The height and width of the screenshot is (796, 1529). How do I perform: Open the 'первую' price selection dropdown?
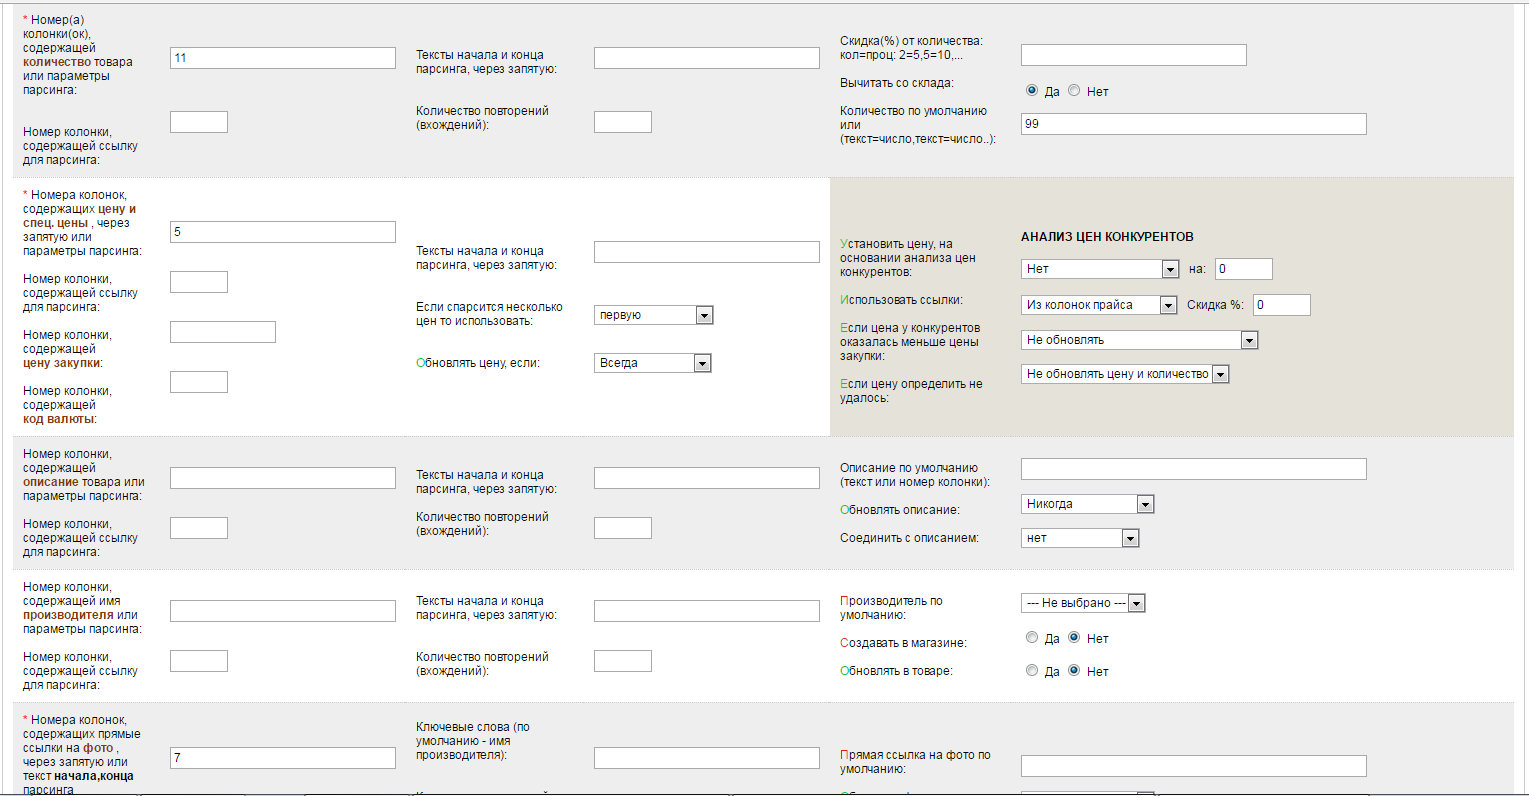tap(652, 315)
